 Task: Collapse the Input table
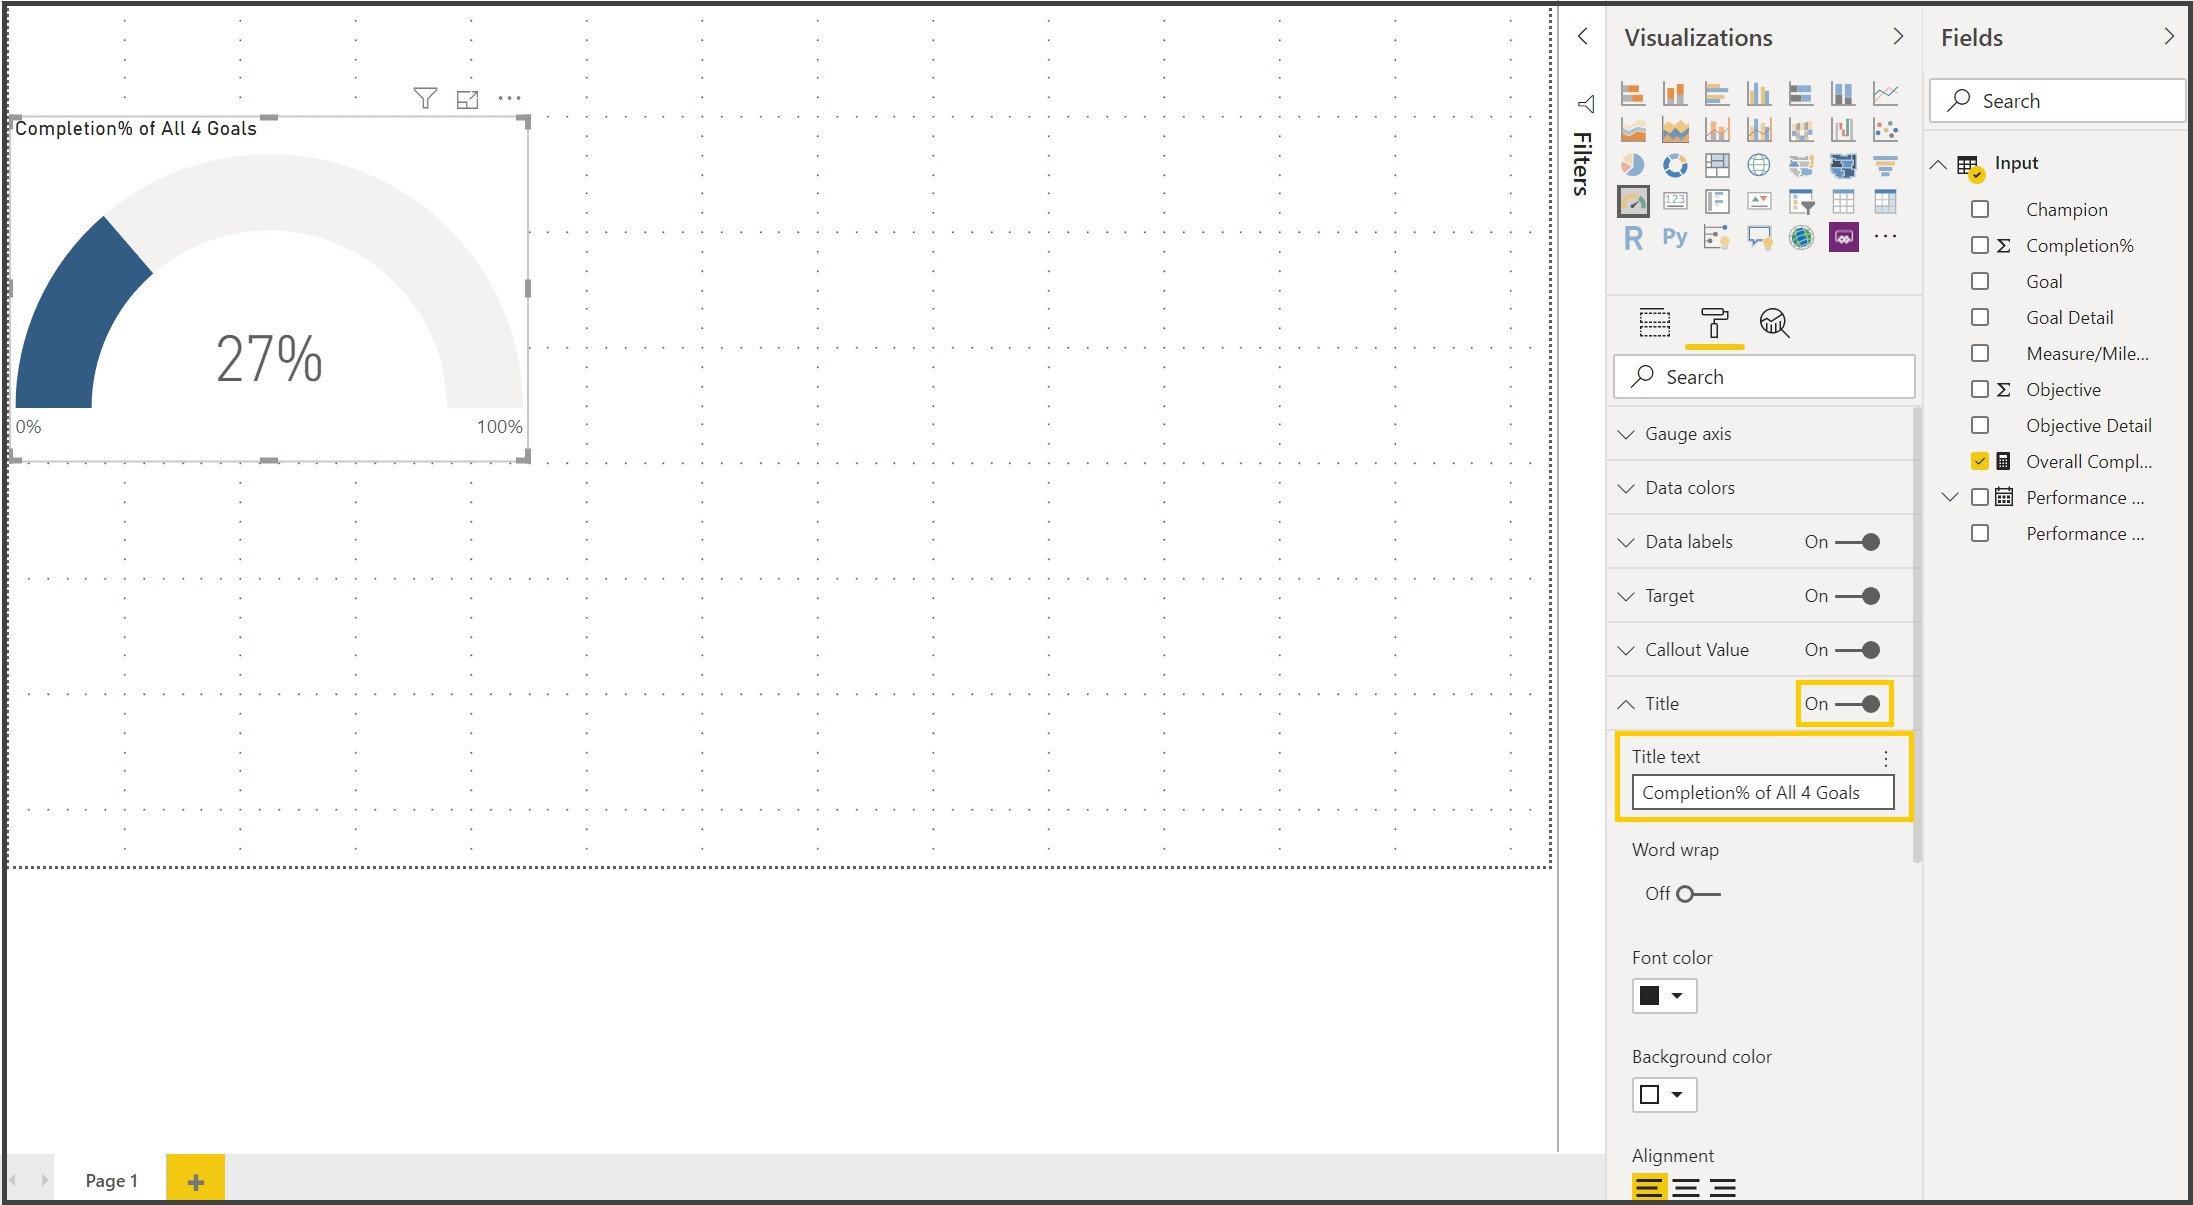point(1938,164)
